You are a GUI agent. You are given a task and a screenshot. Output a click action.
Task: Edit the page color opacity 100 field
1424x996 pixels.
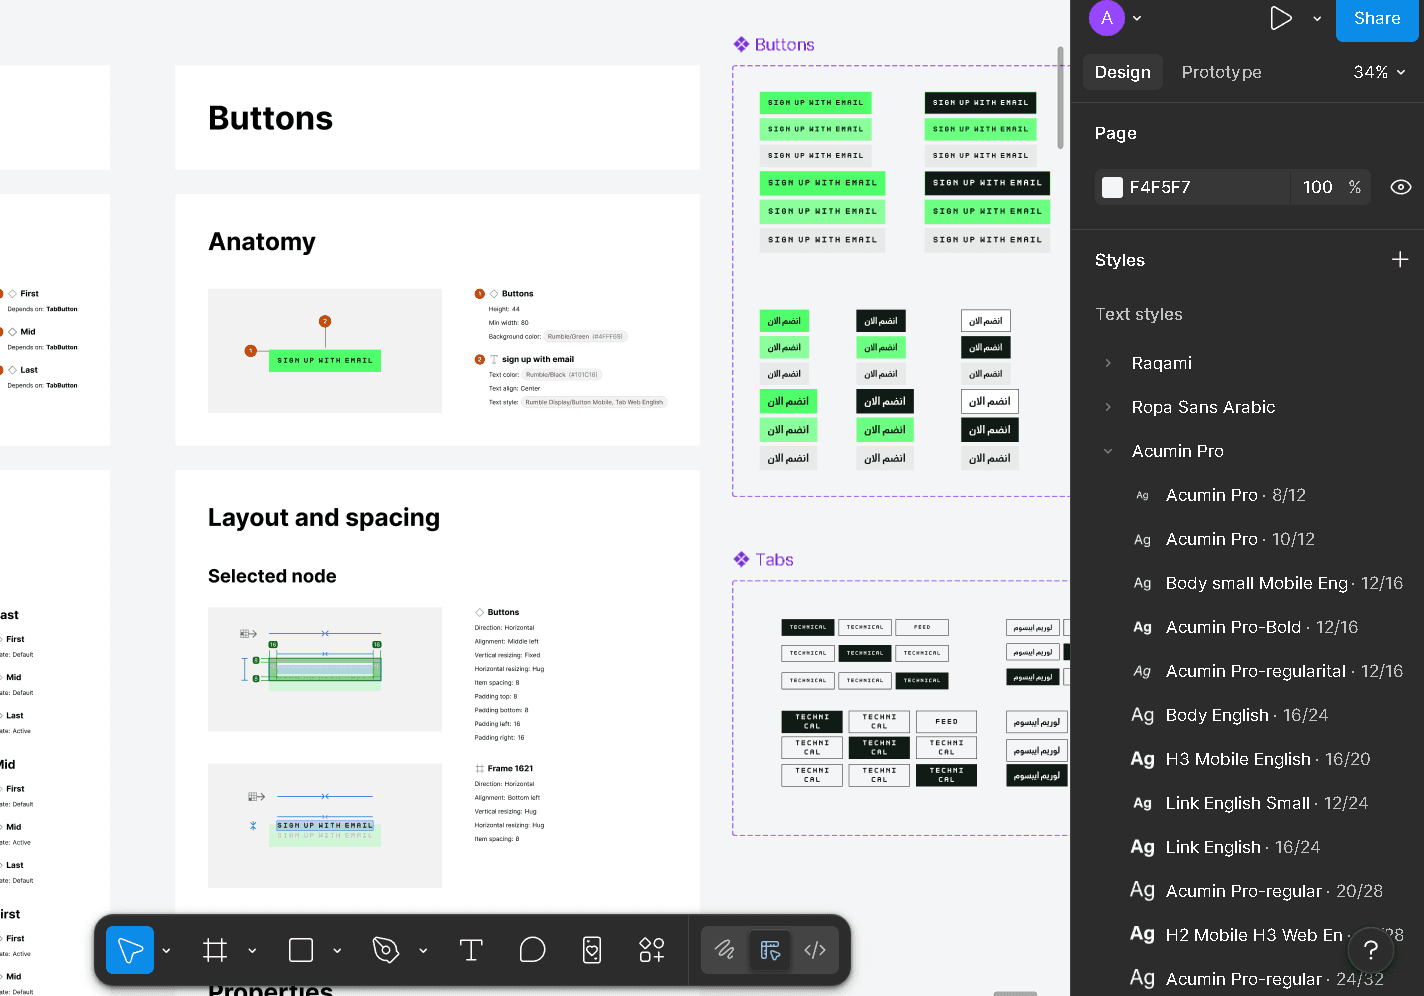[1318, 187]
